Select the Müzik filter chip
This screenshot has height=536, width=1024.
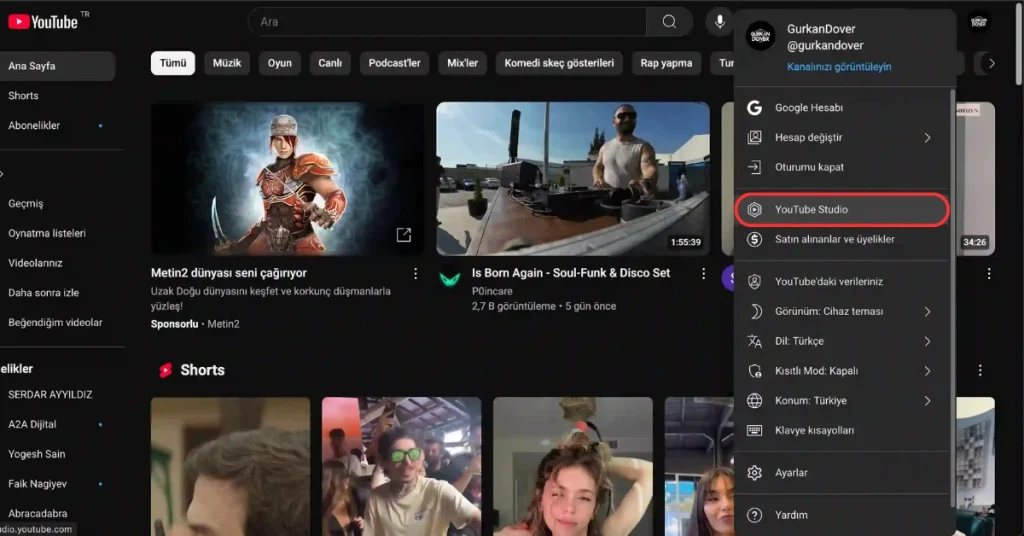[x=227, y=63]
